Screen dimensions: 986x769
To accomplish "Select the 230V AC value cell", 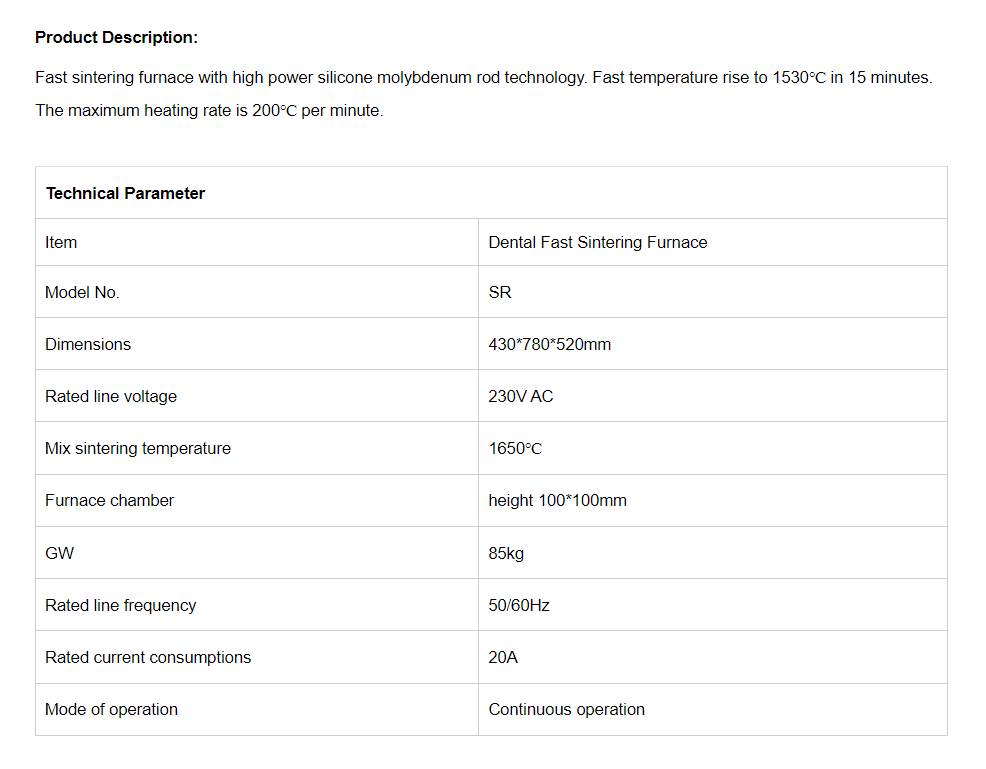I will tap(520, 396).
